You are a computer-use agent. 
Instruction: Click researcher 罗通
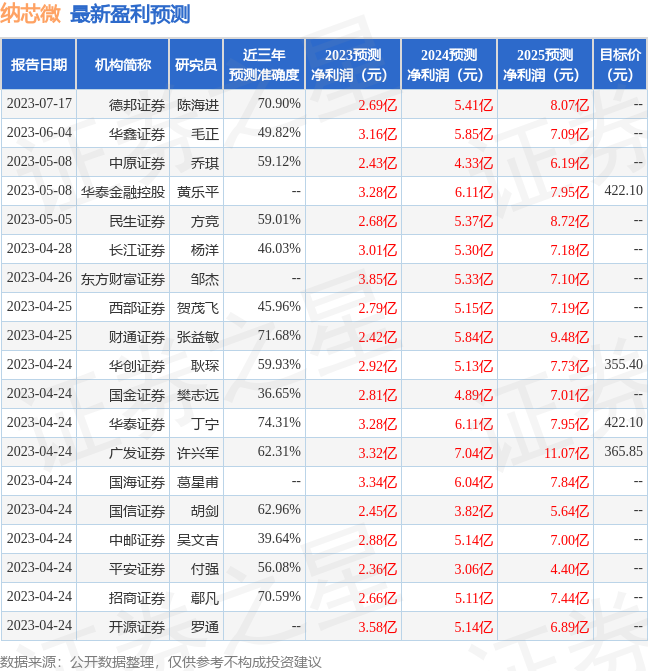tap(205, 627)
